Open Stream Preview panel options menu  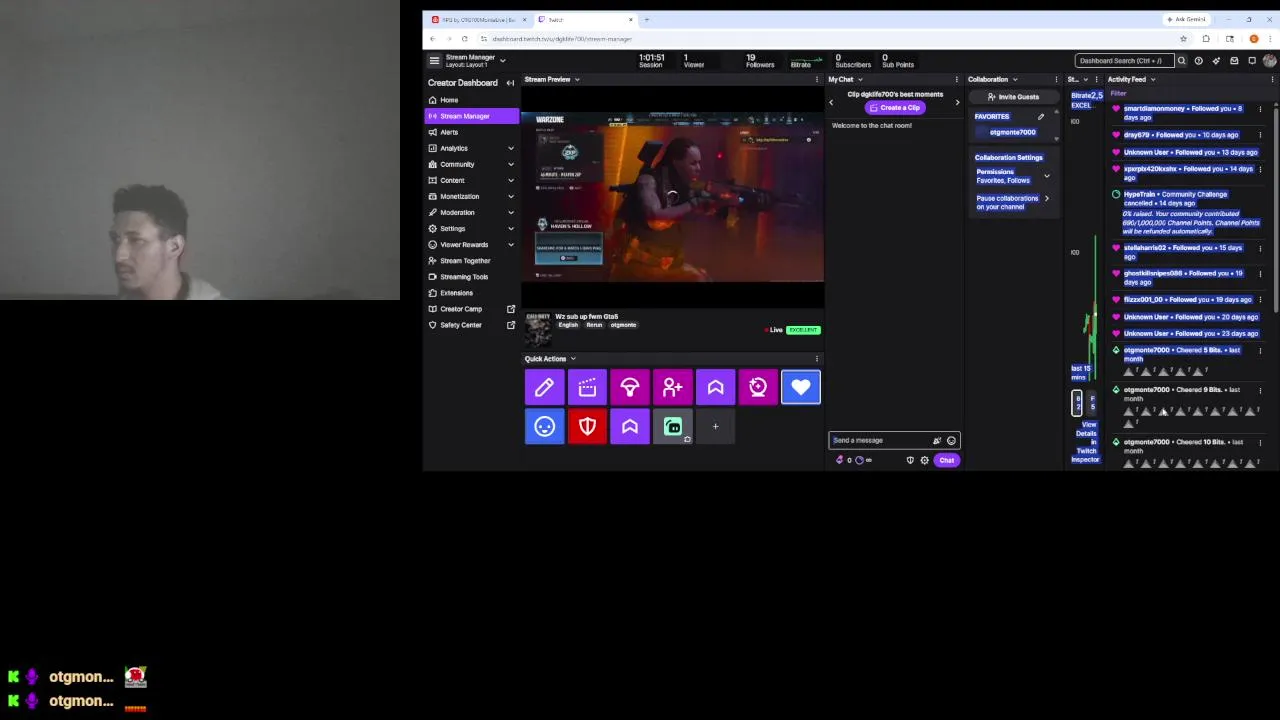(x=817, y=79)
